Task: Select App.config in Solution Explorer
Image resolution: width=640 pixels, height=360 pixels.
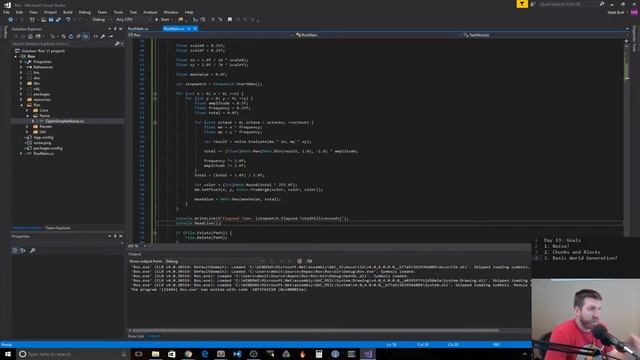Action: coord(44,138)
